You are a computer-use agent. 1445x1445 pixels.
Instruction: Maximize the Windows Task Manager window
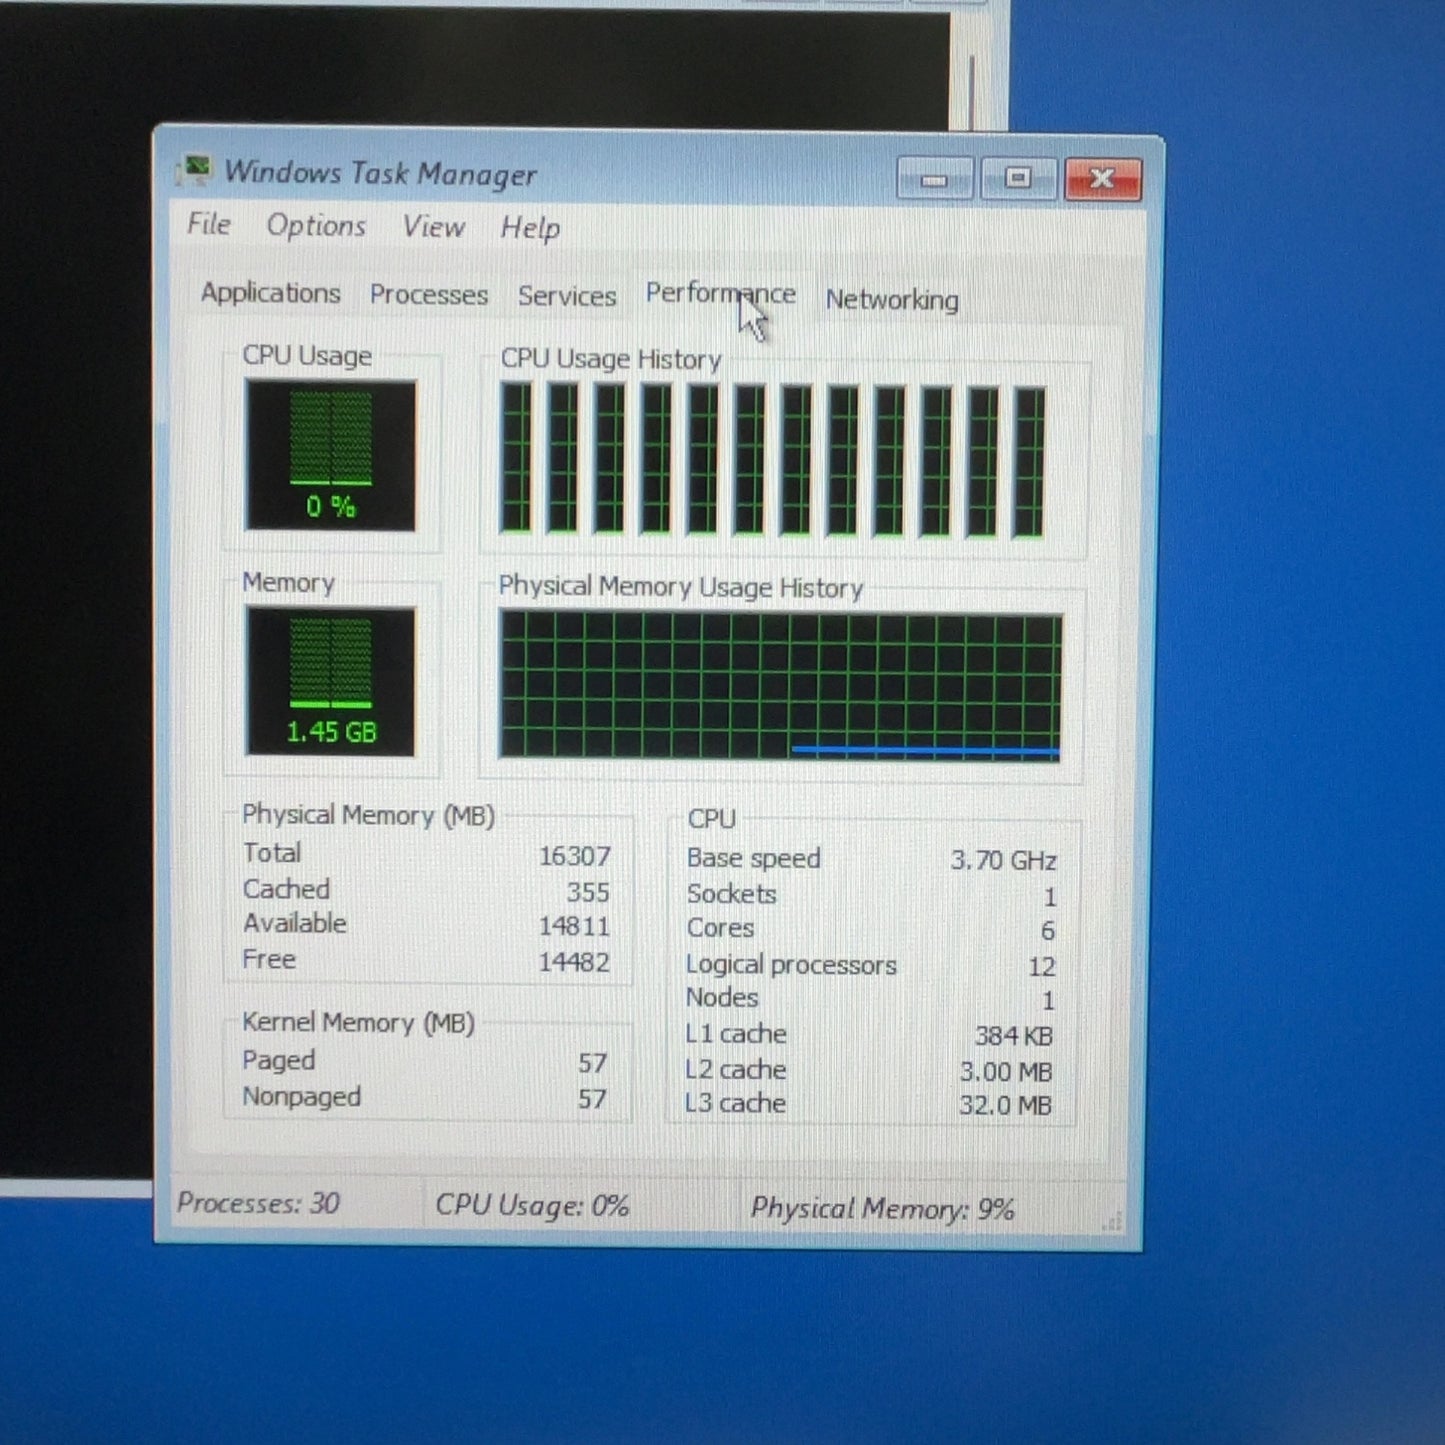point(1018,179)
